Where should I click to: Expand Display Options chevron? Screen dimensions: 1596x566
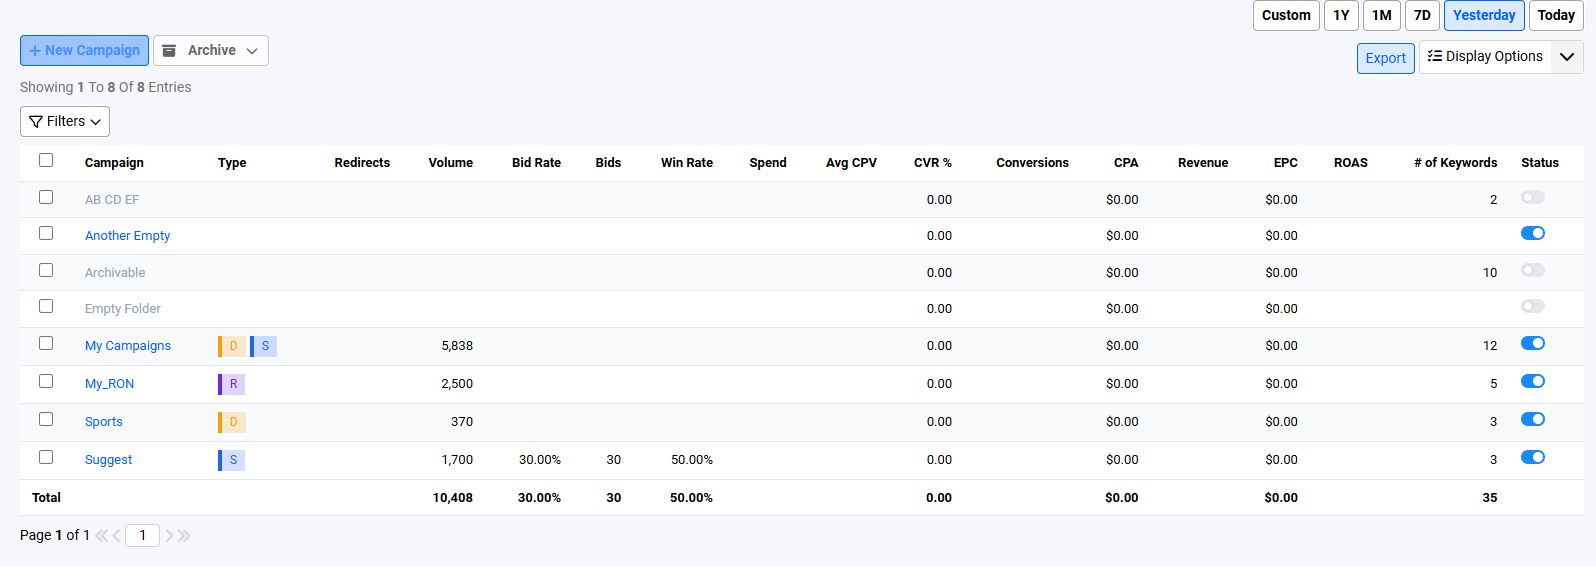tap(1567, 57)
